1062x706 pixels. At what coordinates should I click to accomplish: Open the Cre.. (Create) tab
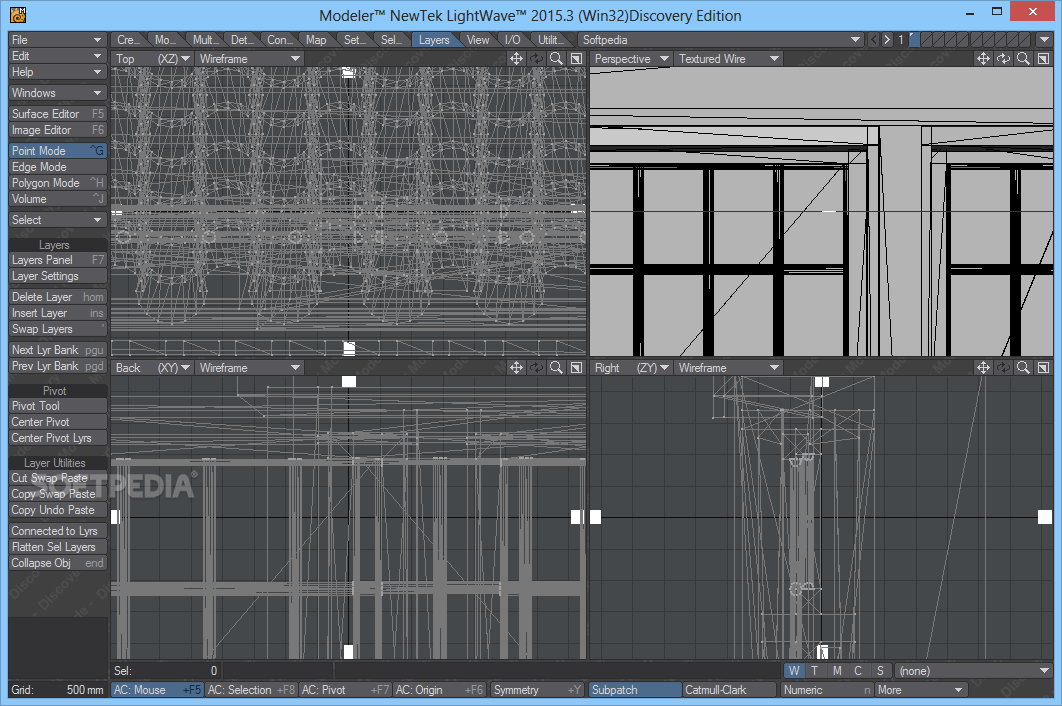tap(128, 40)
